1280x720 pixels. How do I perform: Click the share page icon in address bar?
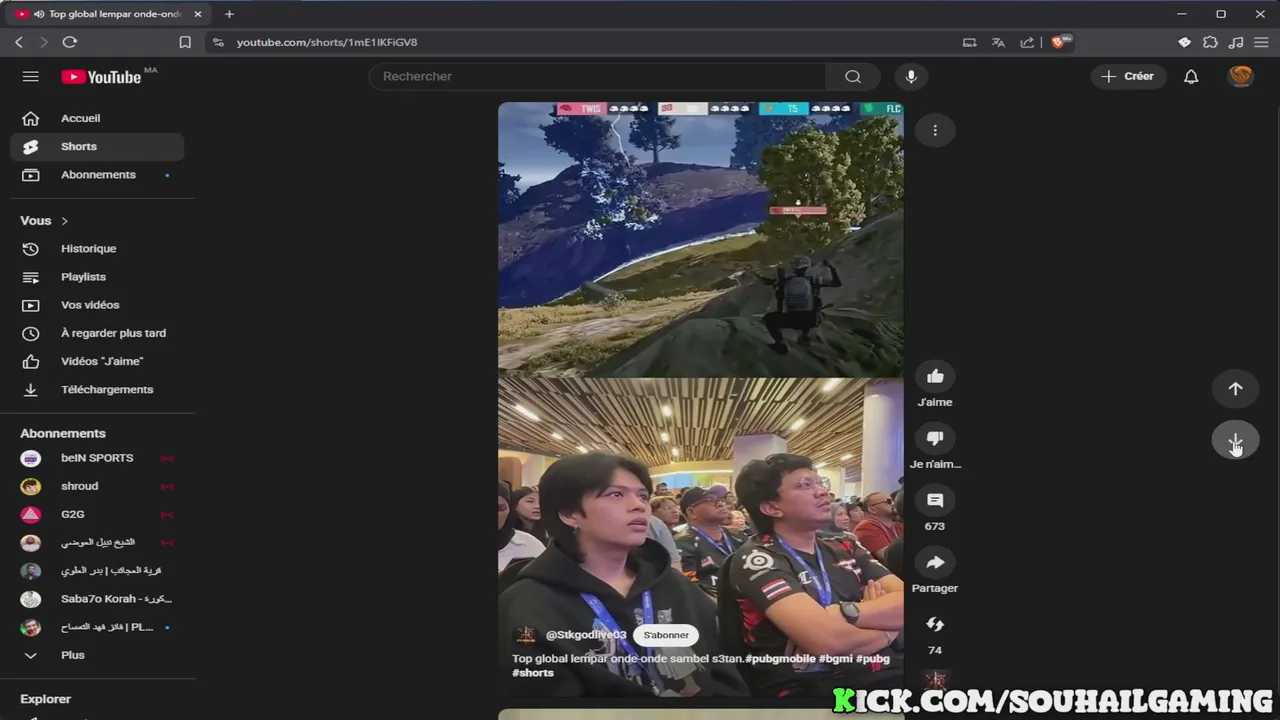point(1027,42)
